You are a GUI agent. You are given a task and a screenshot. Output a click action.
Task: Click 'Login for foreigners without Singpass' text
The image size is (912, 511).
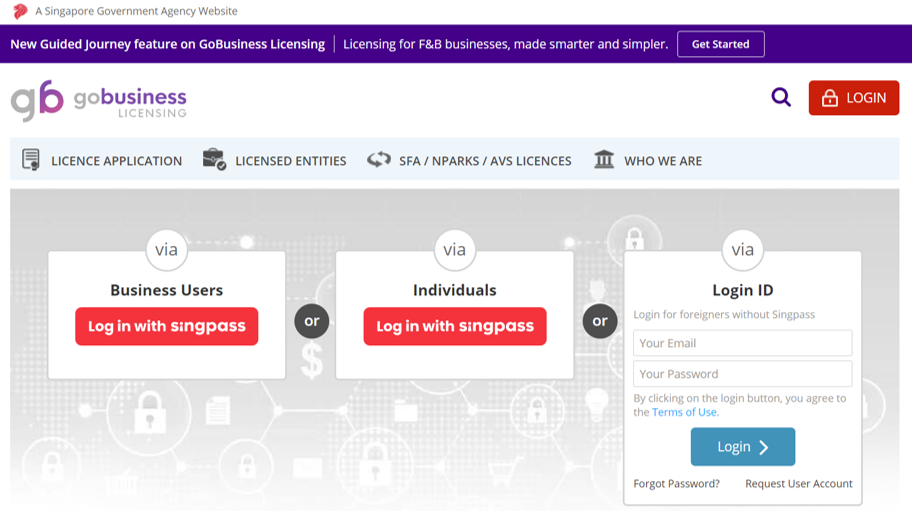pos(724,315)
